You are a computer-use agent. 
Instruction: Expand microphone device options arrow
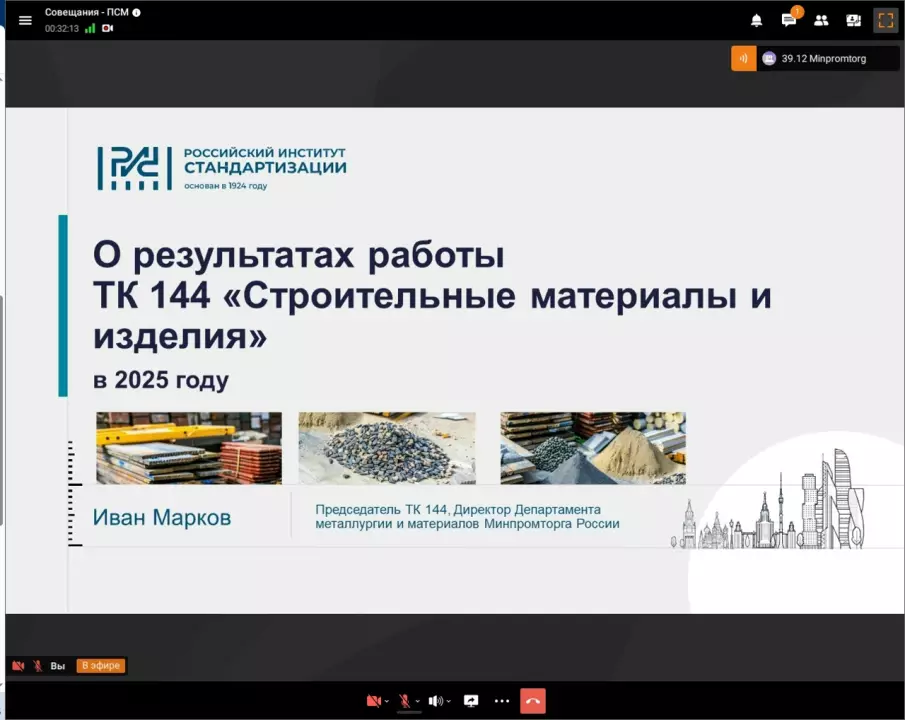[418, 702]
